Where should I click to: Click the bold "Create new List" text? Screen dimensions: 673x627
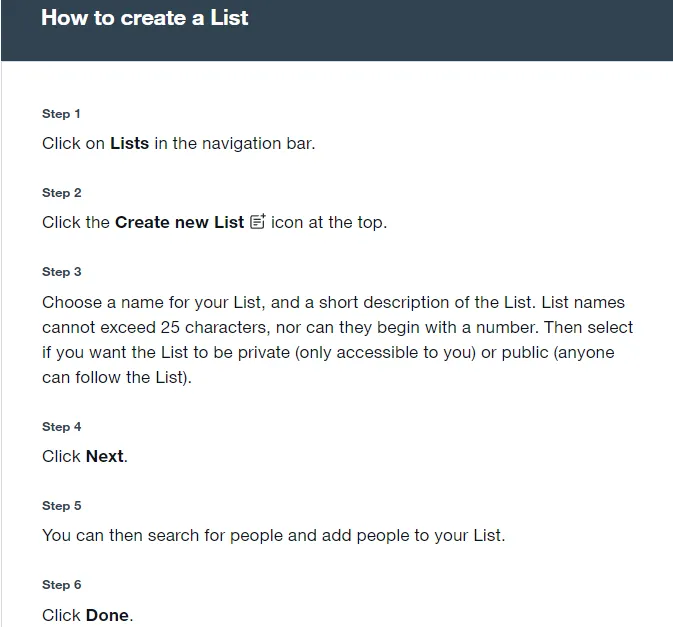tap(179, 222)
